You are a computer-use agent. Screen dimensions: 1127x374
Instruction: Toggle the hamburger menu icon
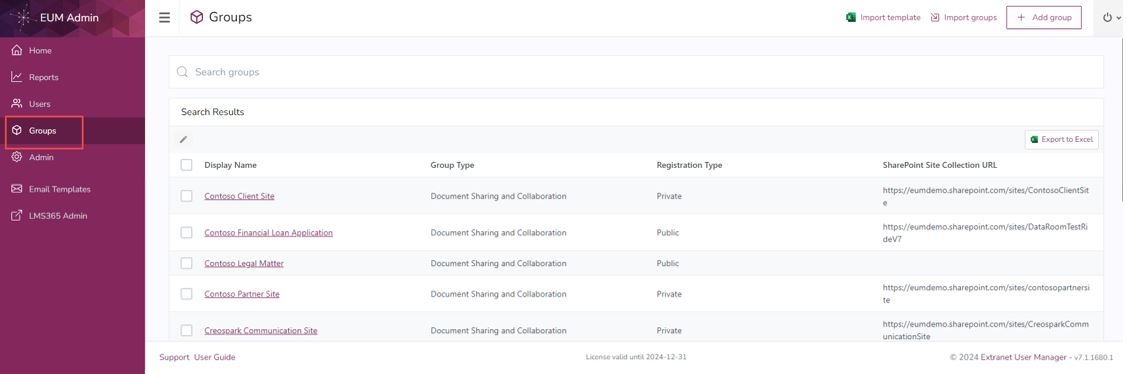165,17
